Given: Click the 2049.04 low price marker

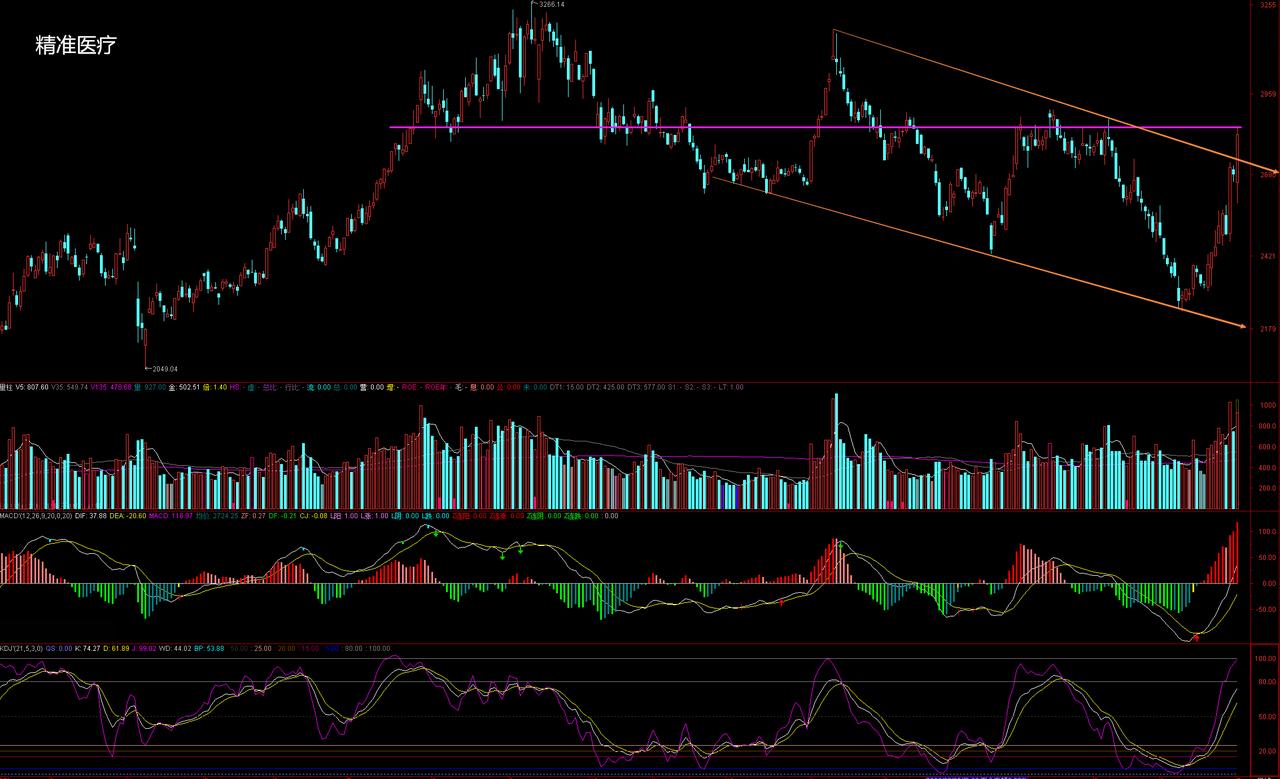Looking at the screenshot, I should [164, 369].
